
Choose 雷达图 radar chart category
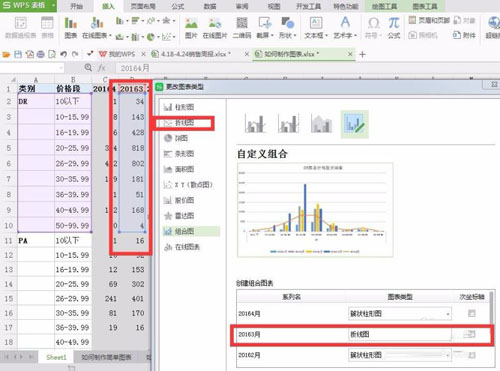pos(179,216)
